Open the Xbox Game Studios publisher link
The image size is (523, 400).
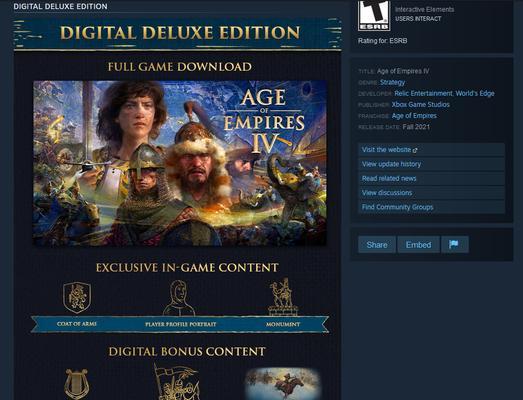pyautogui.click(x=421, y=104)
